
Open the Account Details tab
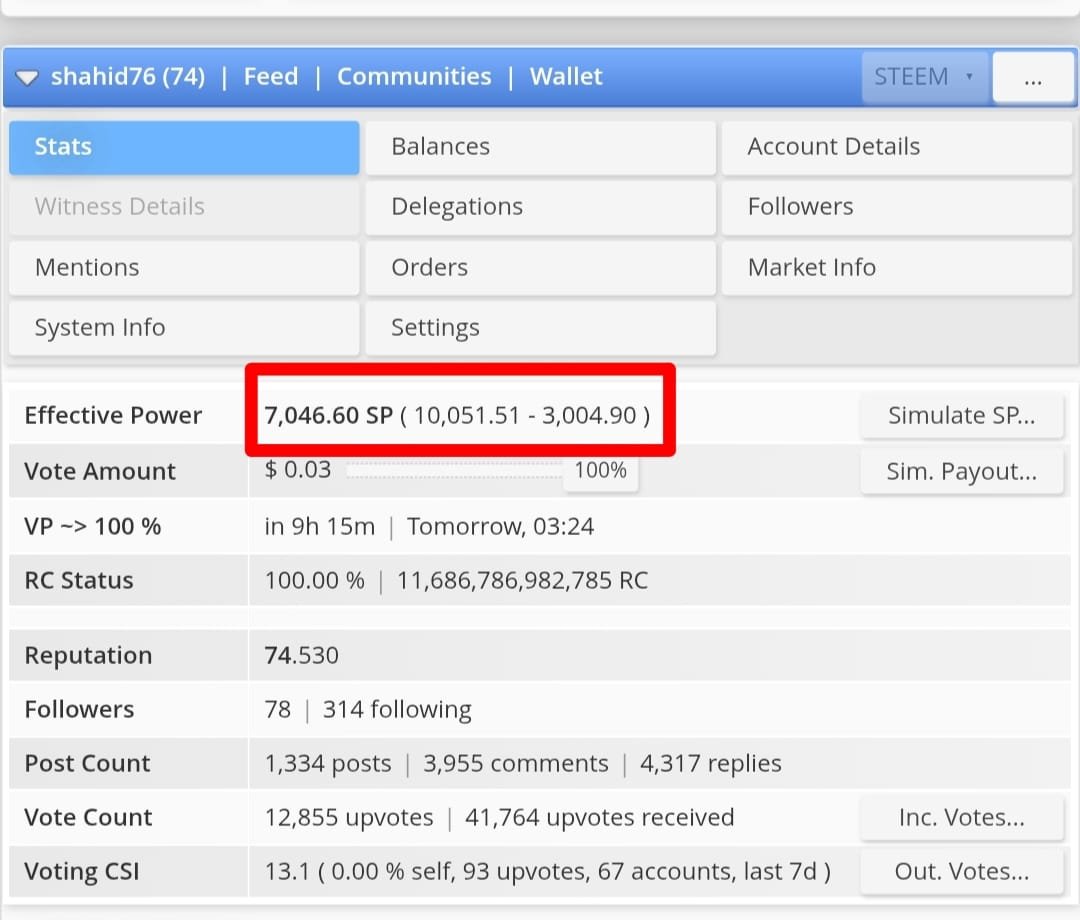coord(897,147)
